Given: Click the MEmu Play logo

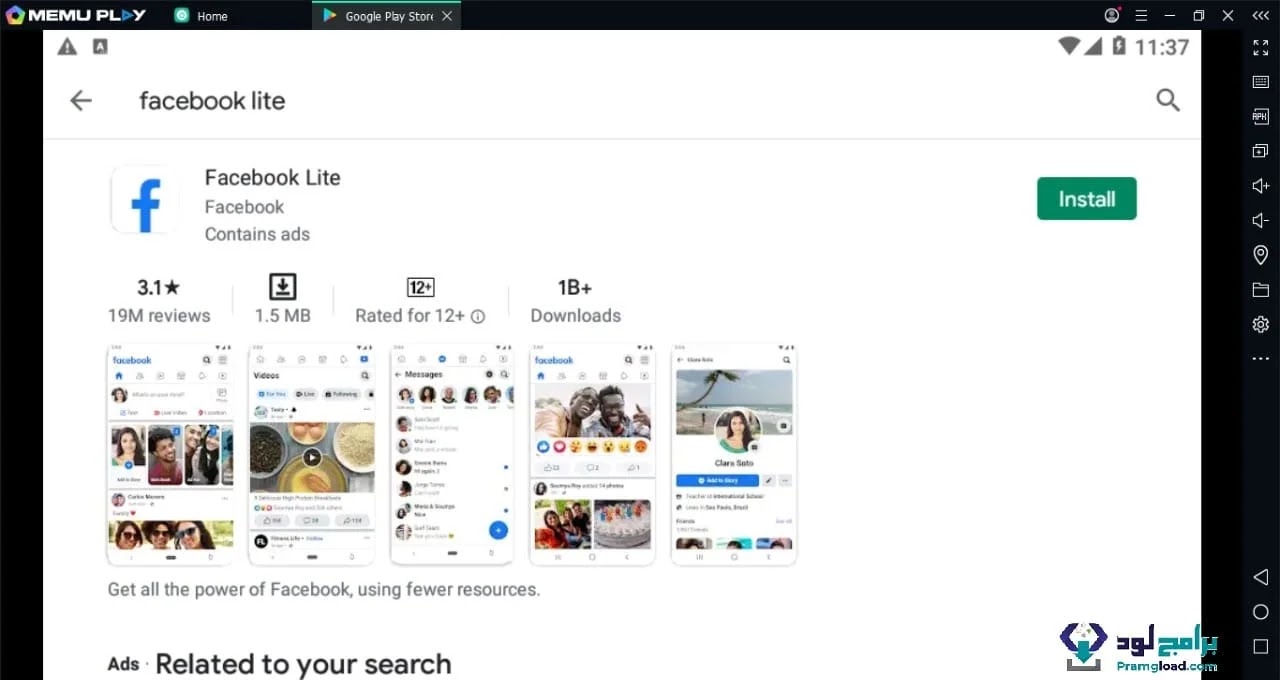Looking at the screenshot, I should pos(76,15).
